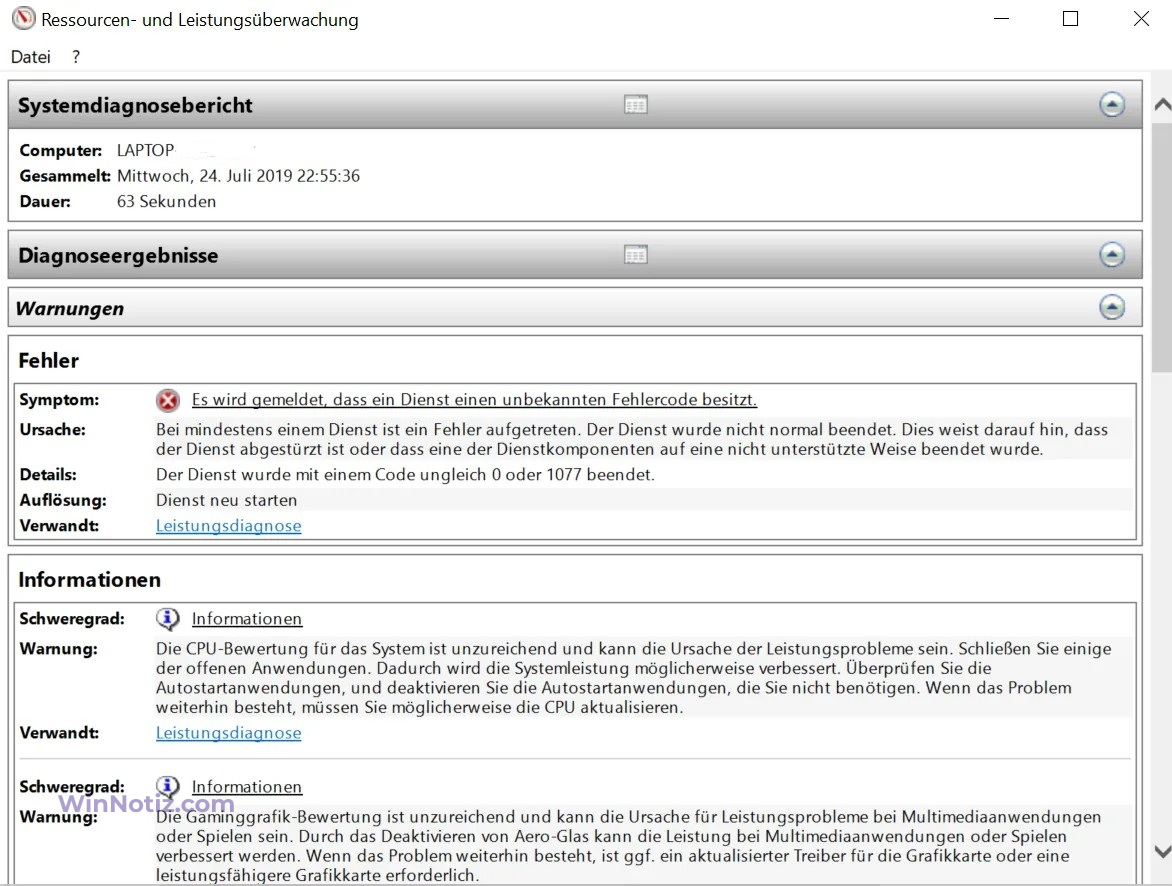Click the 'Gesammelt:' label
This screenshot has width=1172, height=886.
pyautogui.click(x=65, y=176)
